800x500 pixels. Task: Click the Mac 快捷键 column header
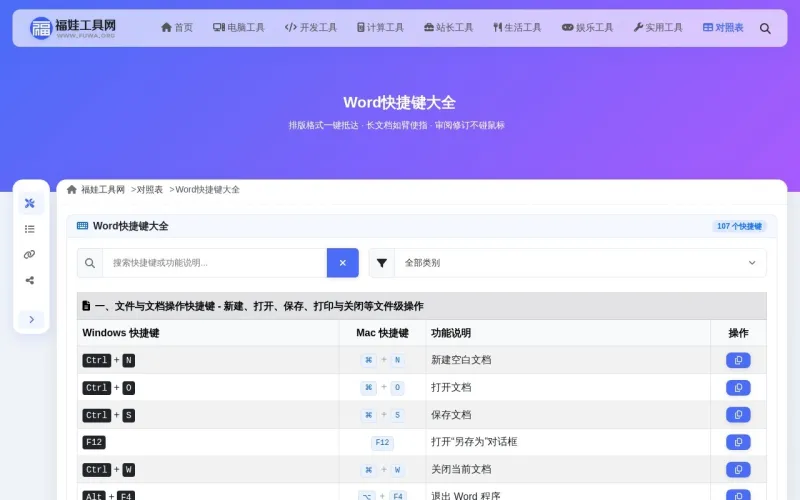pos(382,333)
